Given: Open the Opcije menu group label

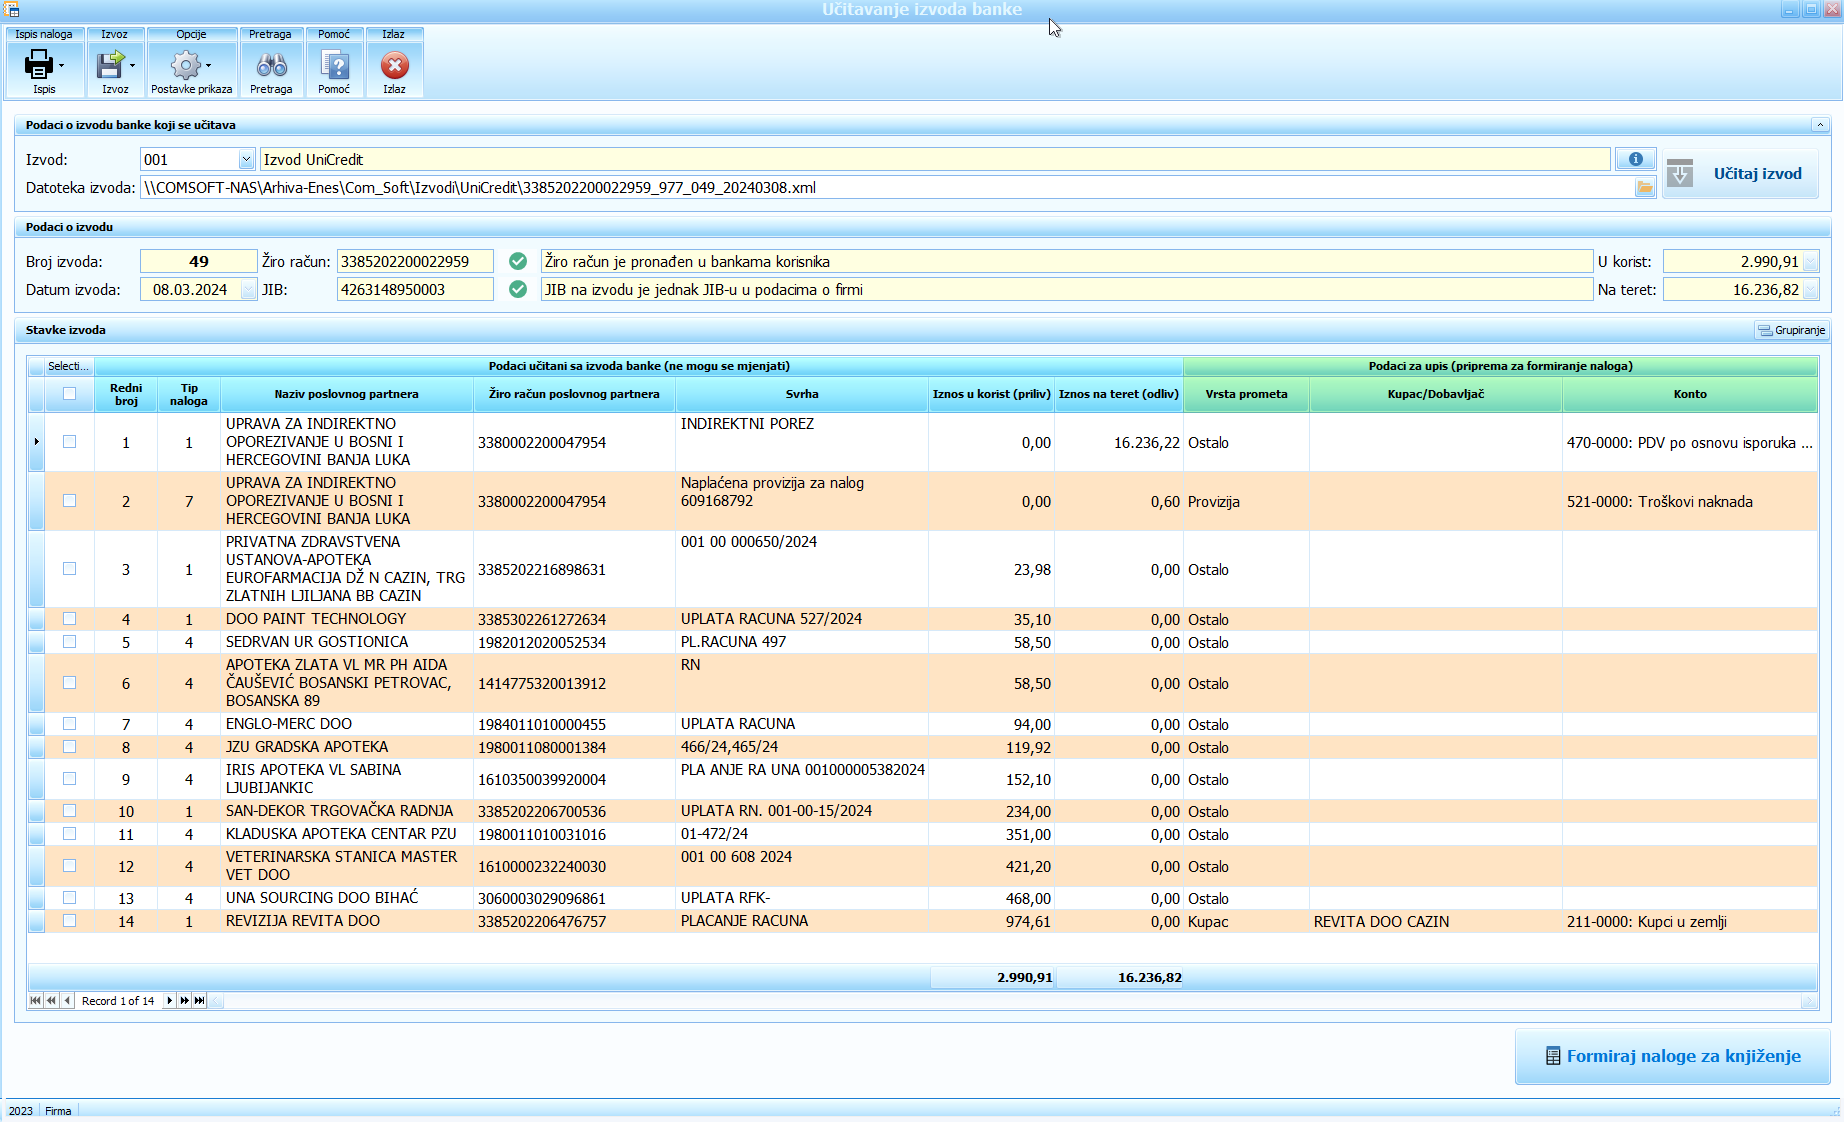Looking at the screenshot, I should pos(191,34).
